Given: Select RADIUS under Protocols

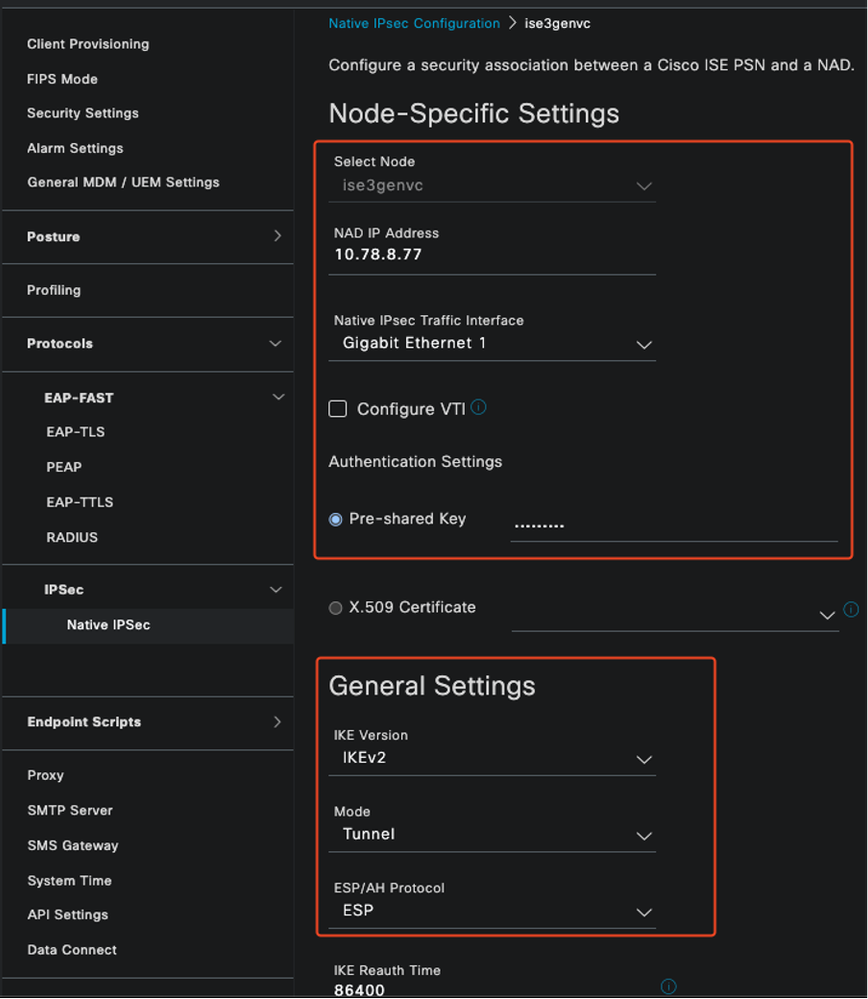Looking at the screenshot, I should [72, 538].
